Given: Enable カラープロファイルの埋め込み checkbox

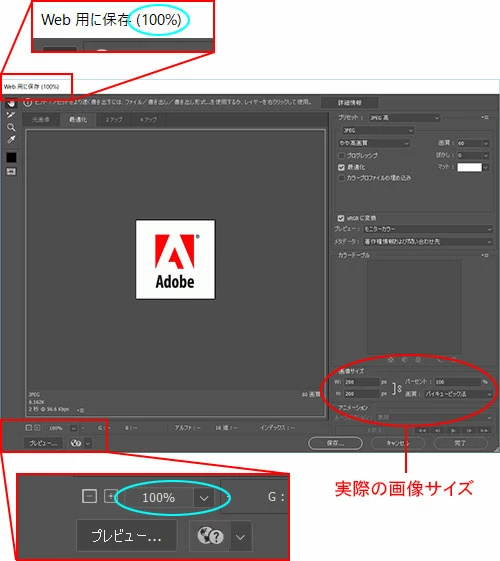Looking at the screenshot, I should (x=341, y=178).
